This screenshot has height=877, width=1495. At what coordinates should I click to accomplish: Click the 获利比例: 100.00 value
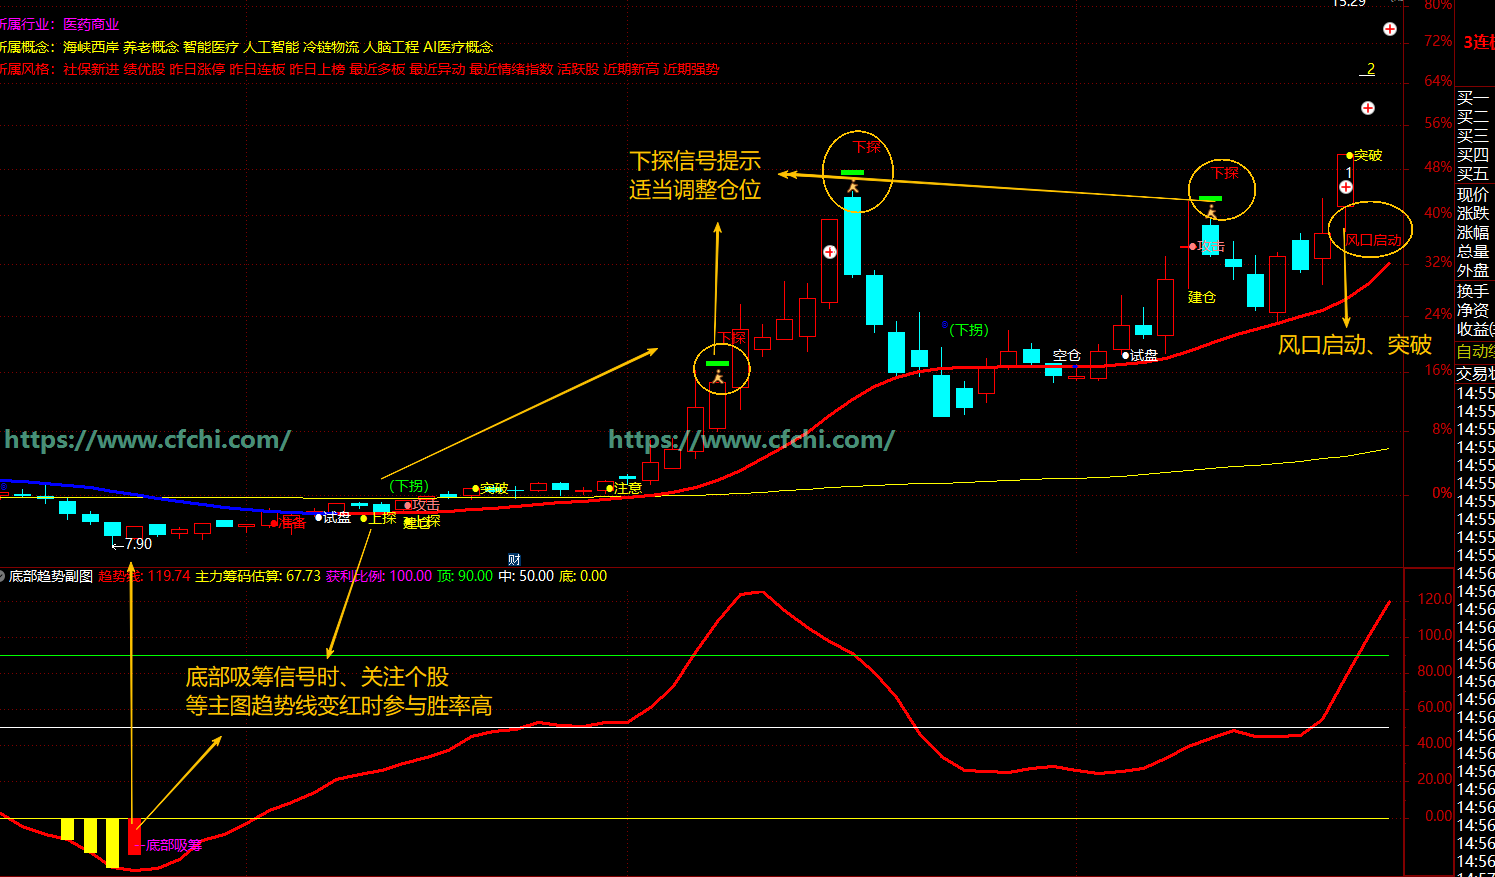[379, 576]
